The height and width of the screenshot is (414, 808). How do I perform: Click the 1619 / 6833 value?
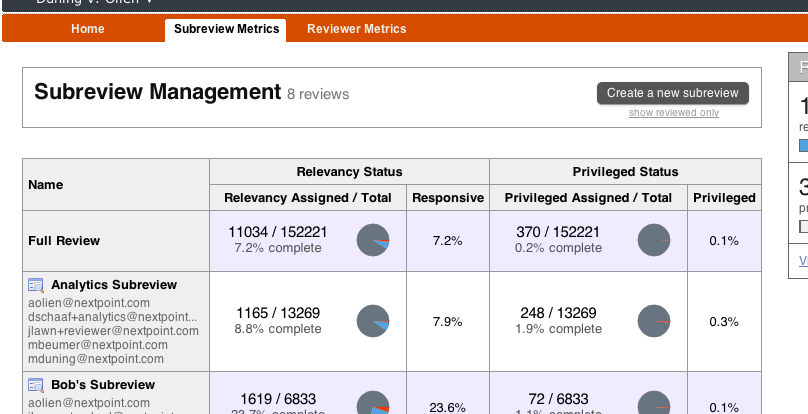pos(278,399)
